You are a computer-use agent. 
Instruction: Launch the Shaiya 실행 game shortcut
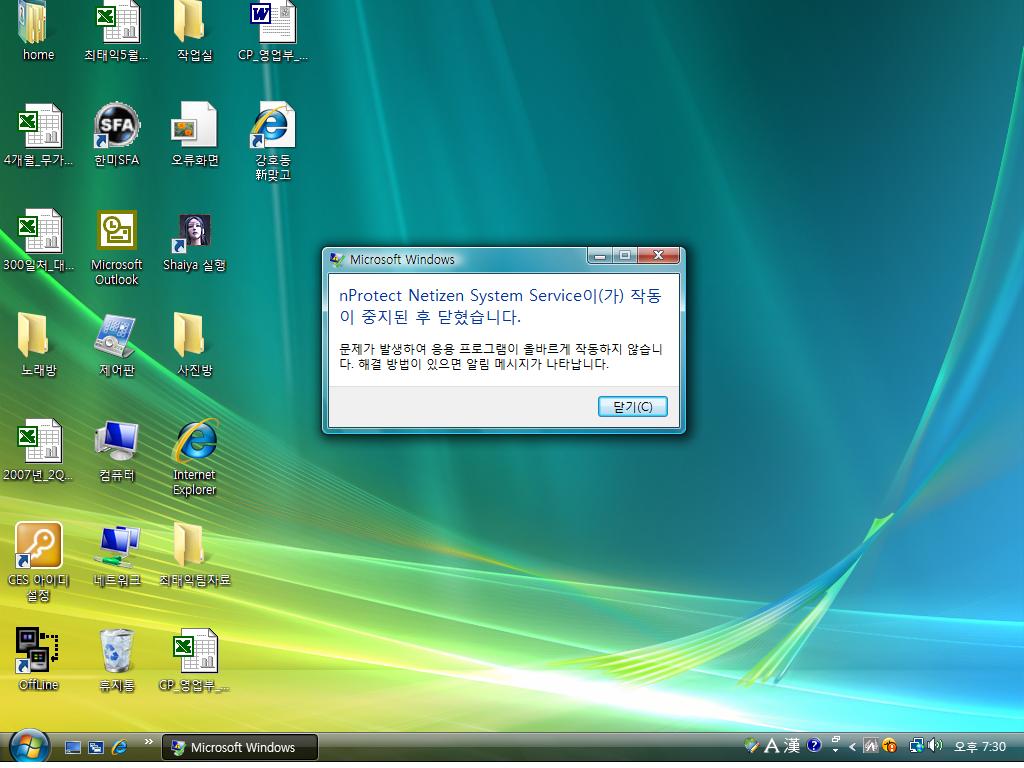(x=194, y=242)
